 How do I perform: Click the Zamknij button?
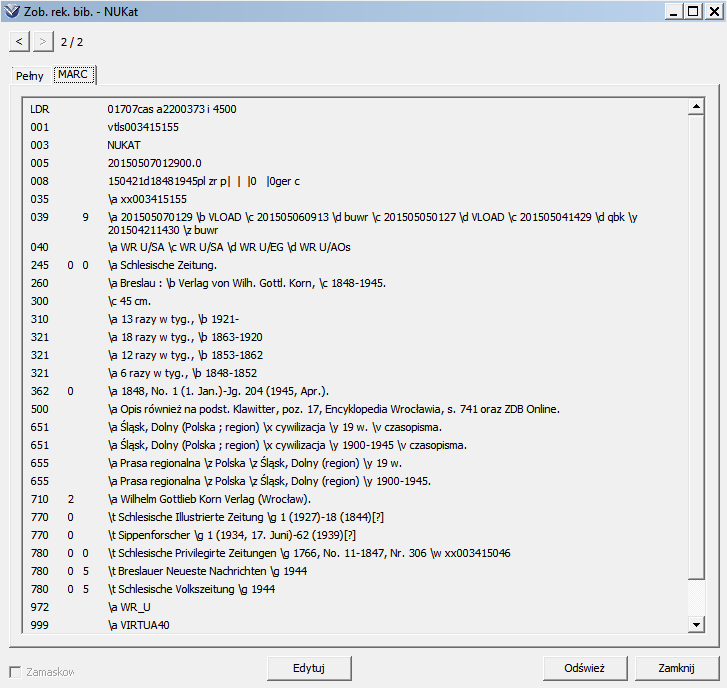[x=676, y=668]
